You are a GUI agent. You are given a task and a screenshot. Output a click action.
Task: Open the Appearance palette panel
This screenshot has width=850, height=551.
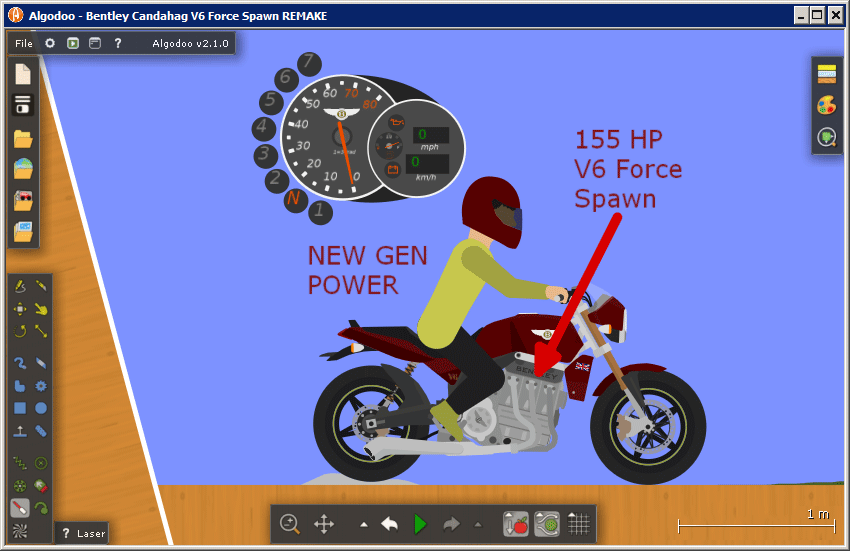coord(827,105)
